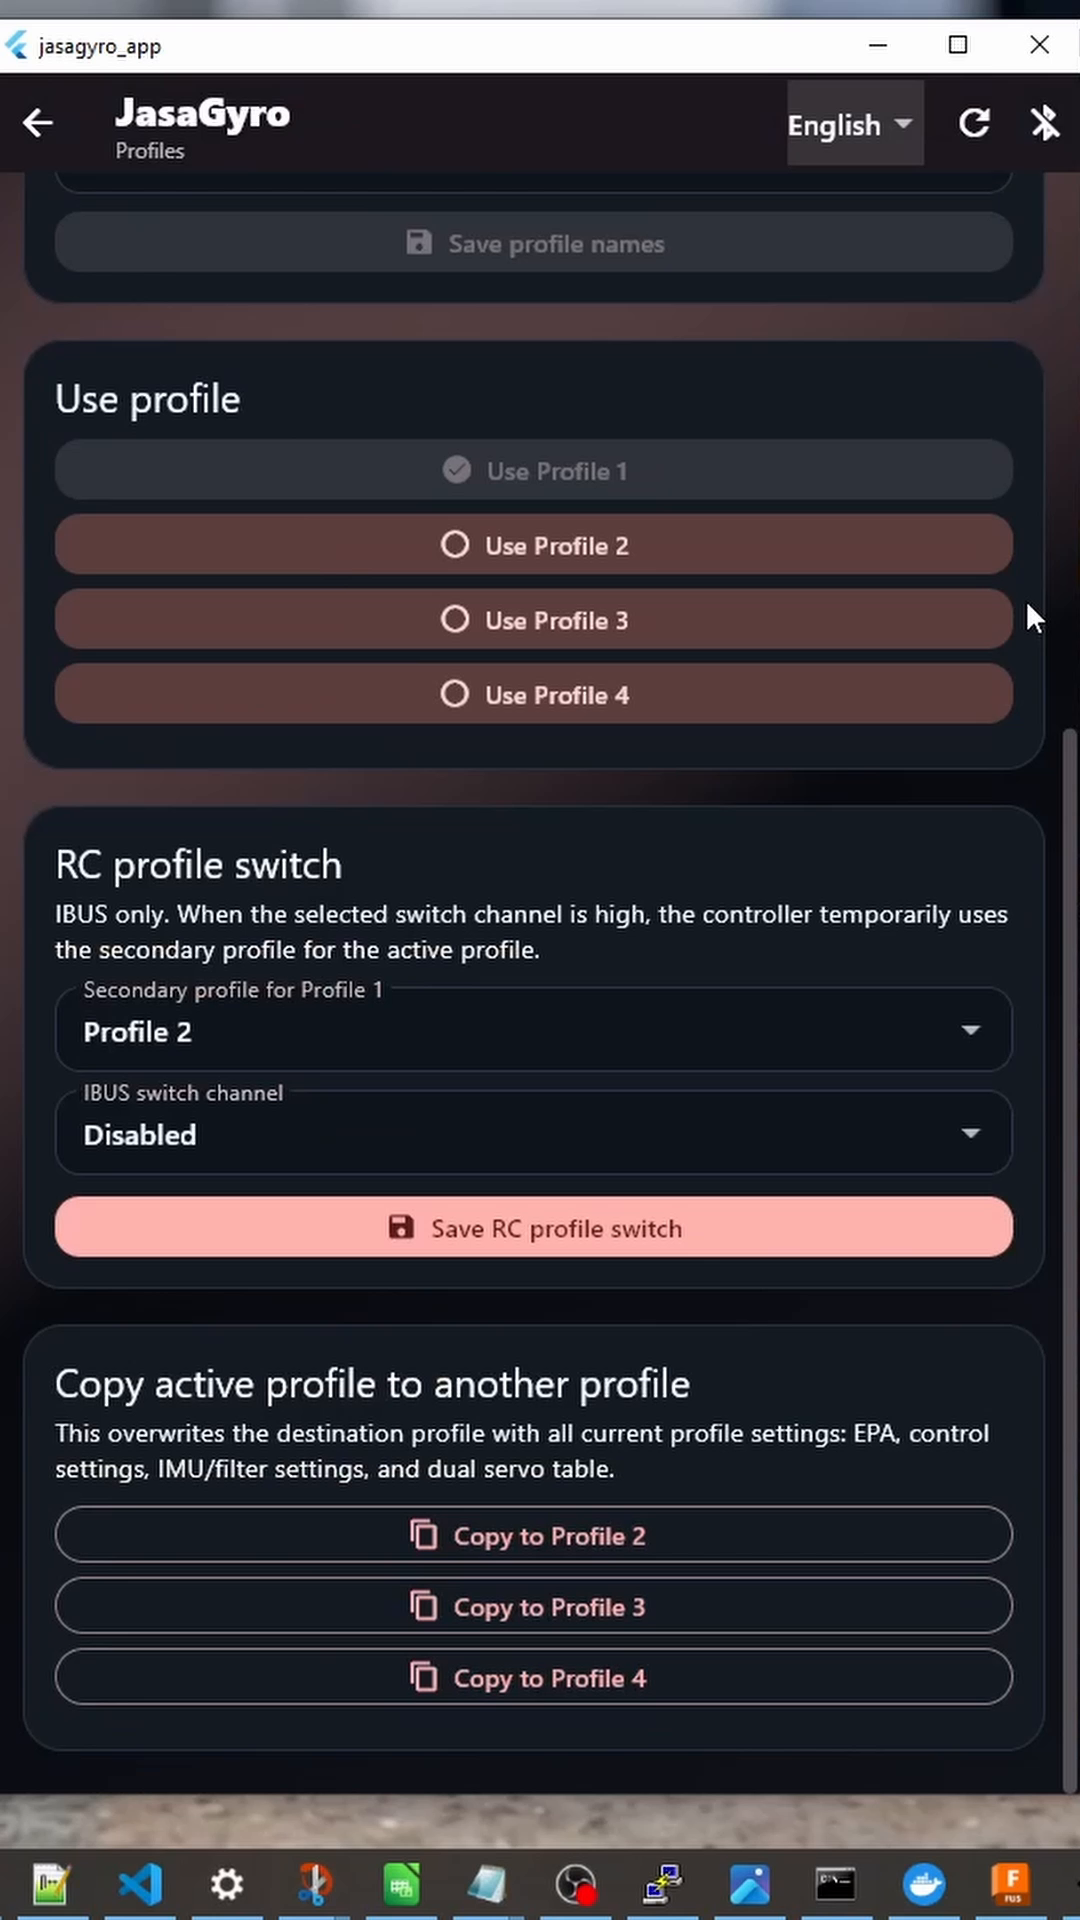This screenshot has width=1080, height=1920.
Task: Go back using the arrow icon
Action: [38, 123]
